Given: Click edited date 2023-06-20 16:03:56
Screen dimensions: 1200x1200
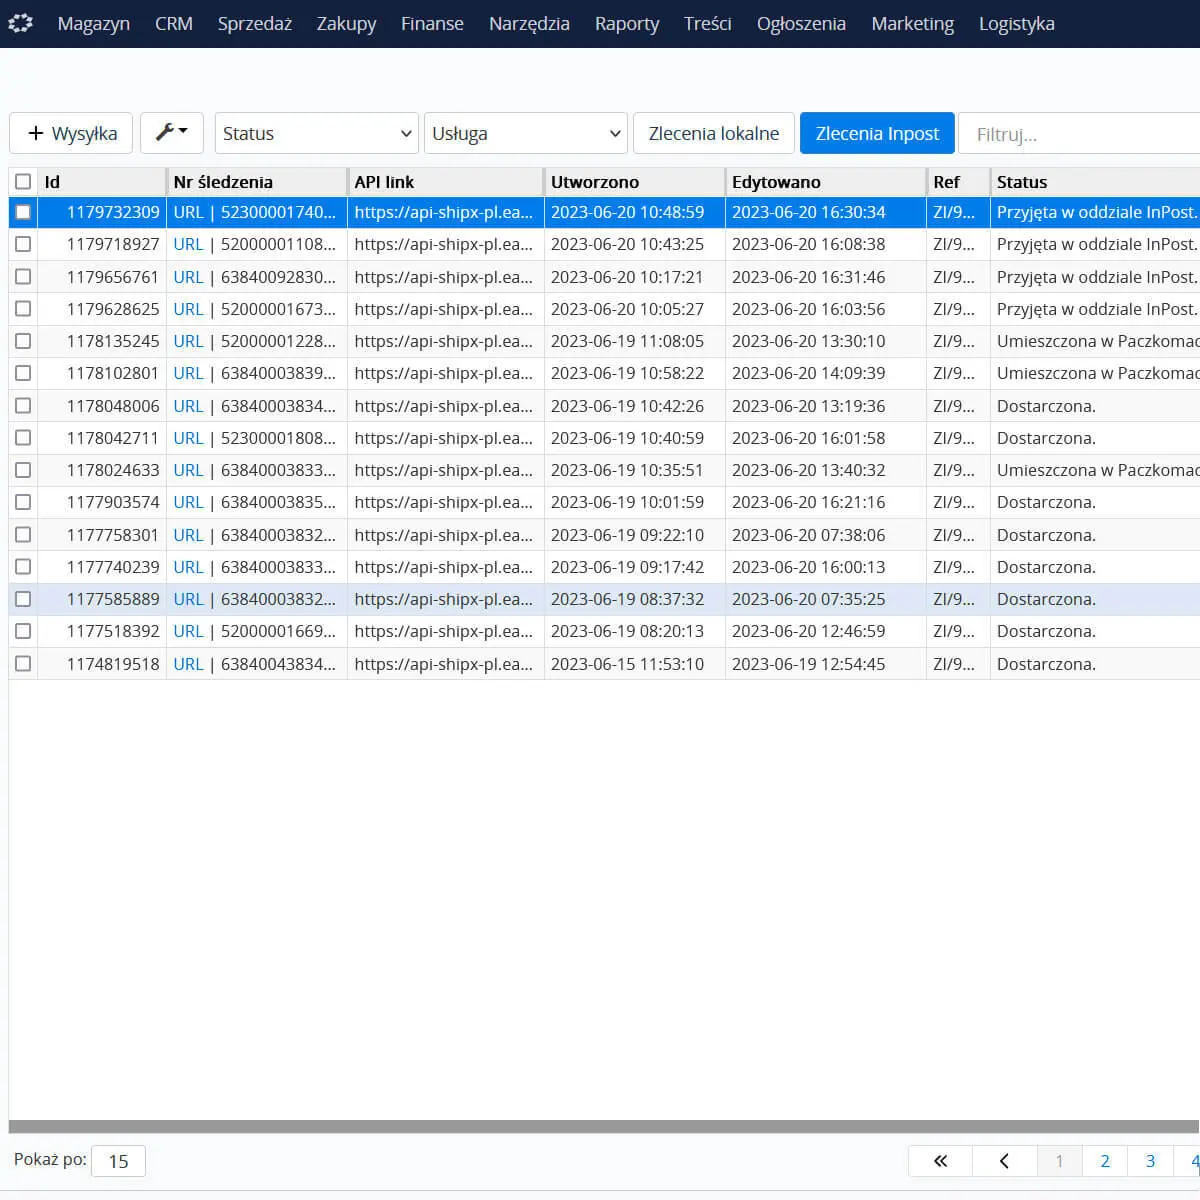Looking at the screenshot, I should point(808,309).
